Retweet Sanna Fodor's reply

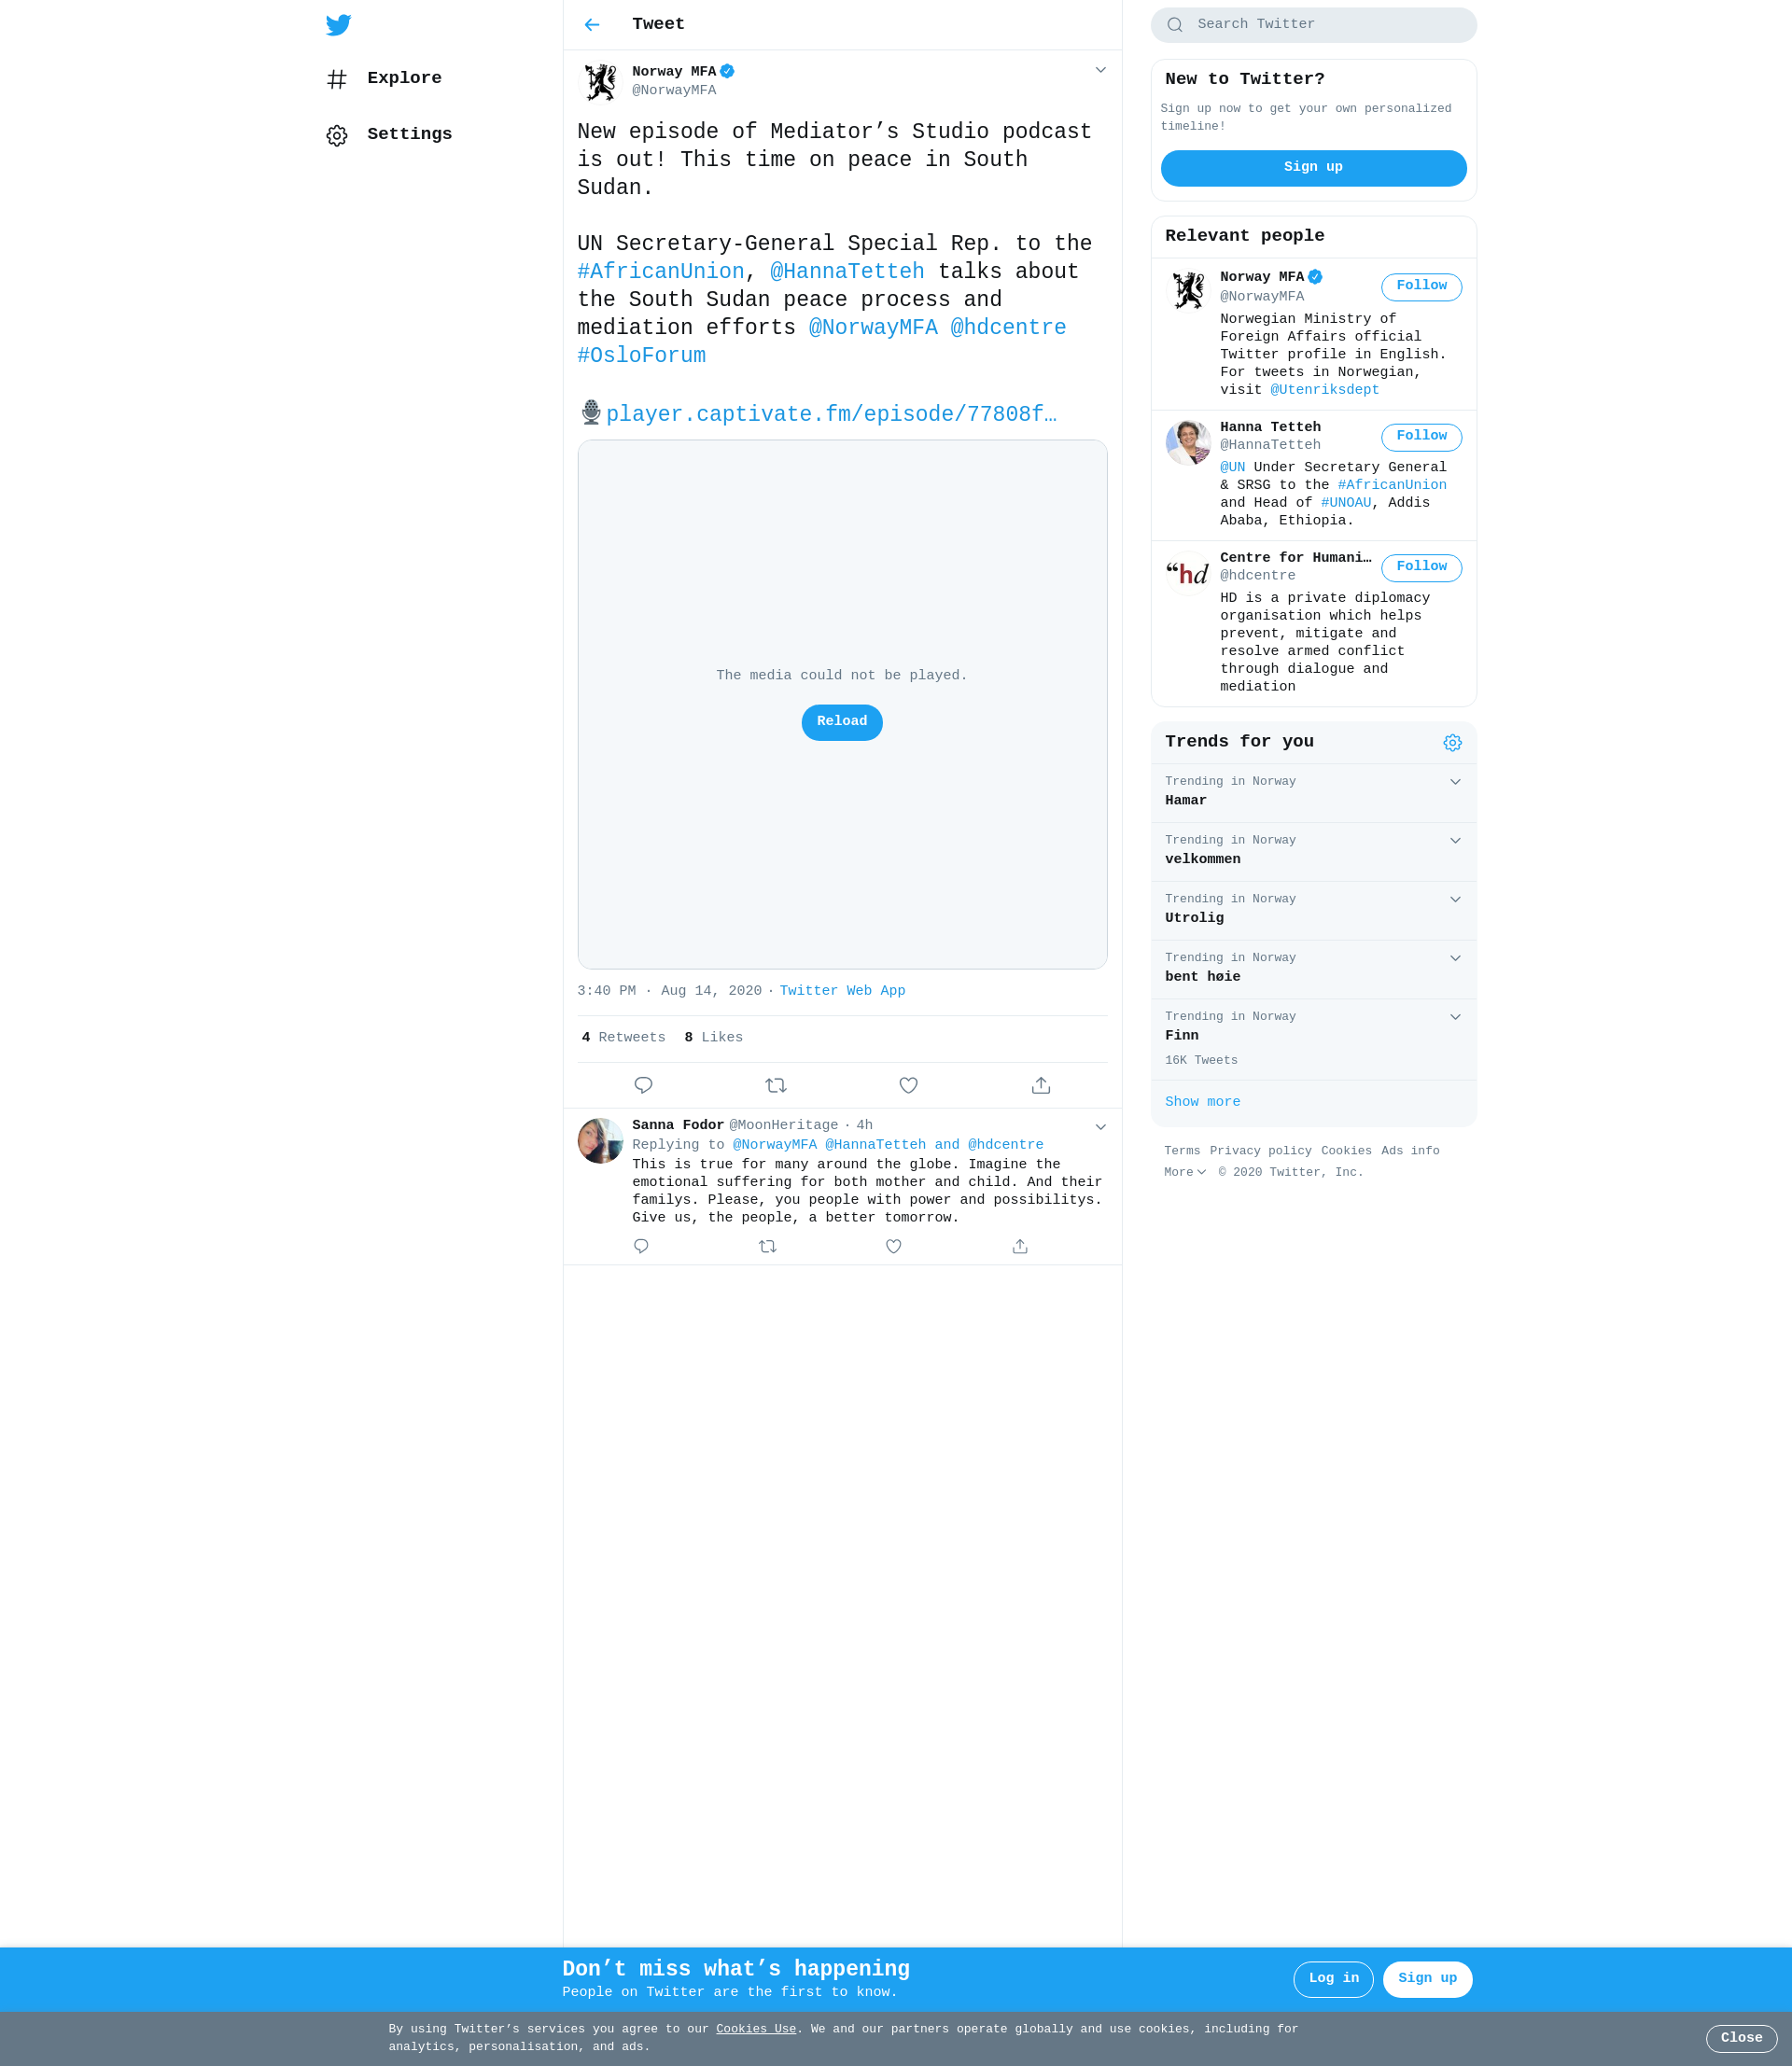[x=768, y=1246]
